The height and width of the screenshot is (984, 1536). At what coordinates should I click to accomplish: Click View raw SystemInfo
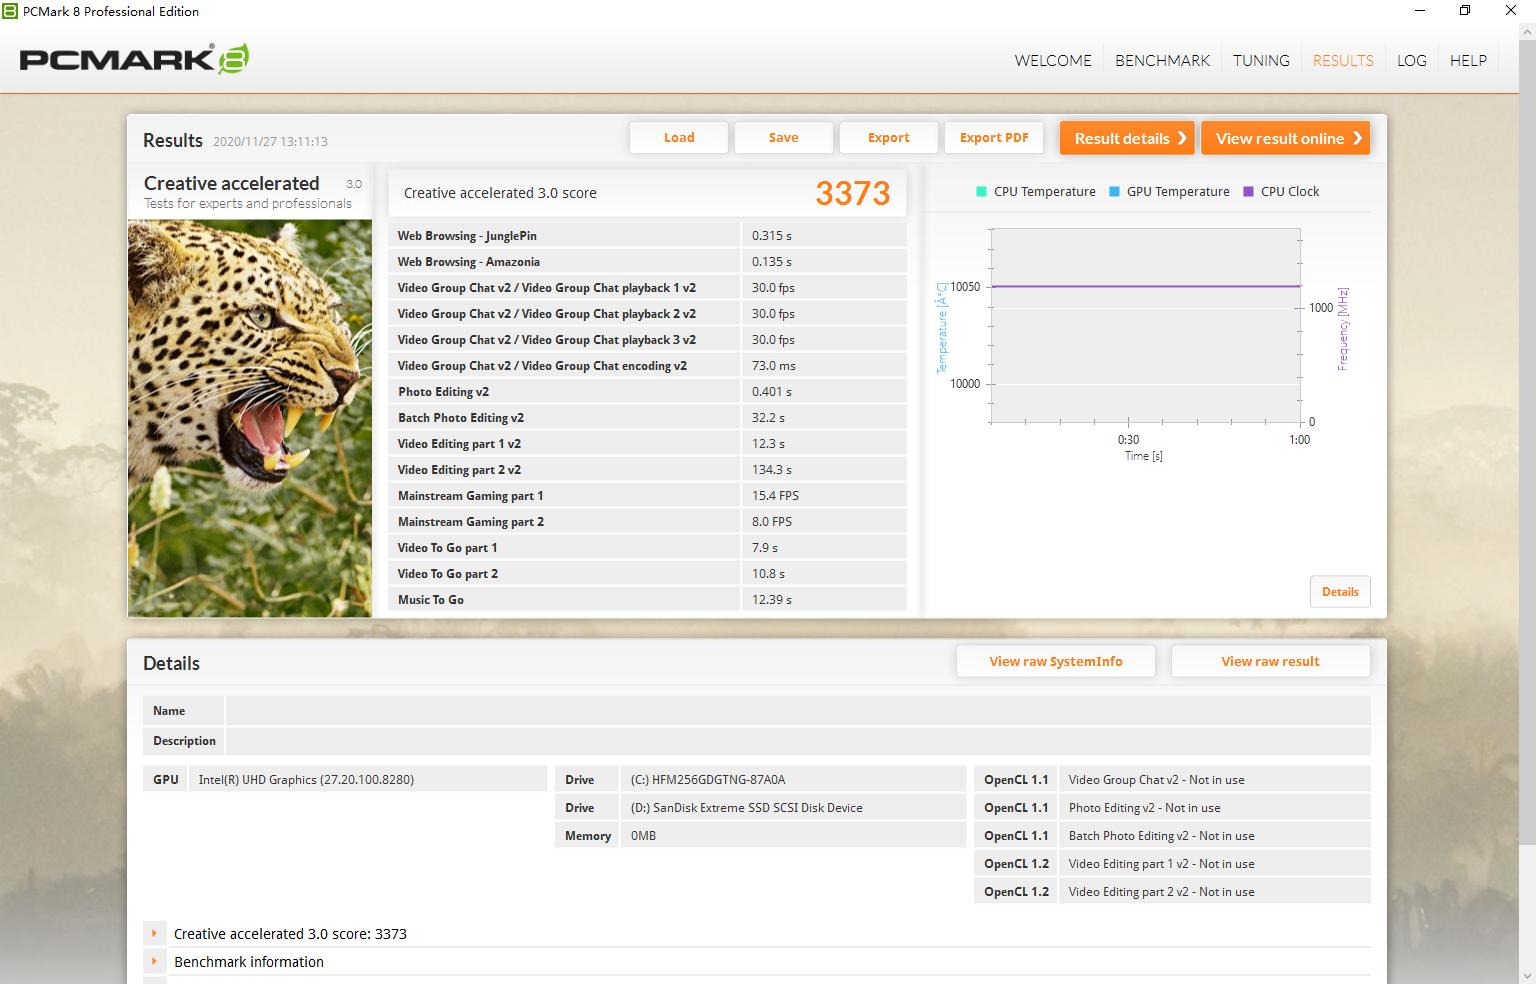(x=1056, y=661)
